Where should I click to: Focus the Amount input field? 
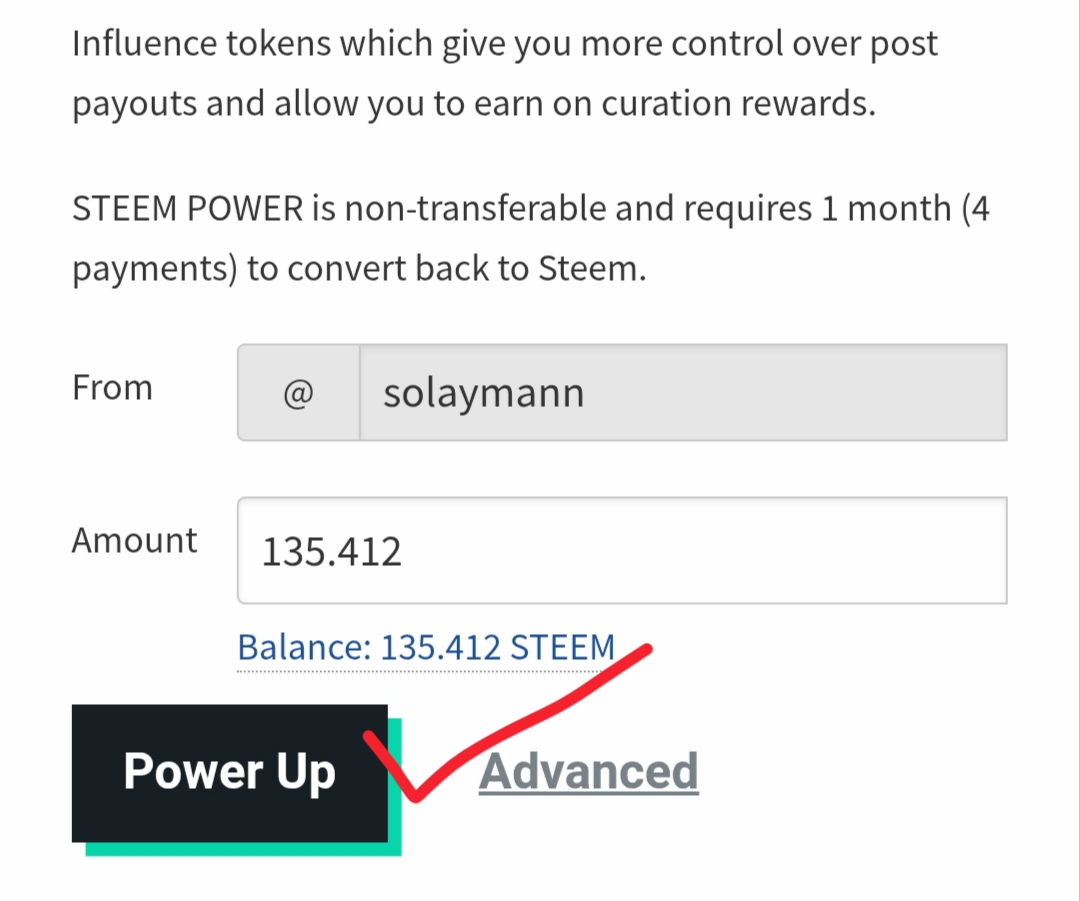point(622,550)
